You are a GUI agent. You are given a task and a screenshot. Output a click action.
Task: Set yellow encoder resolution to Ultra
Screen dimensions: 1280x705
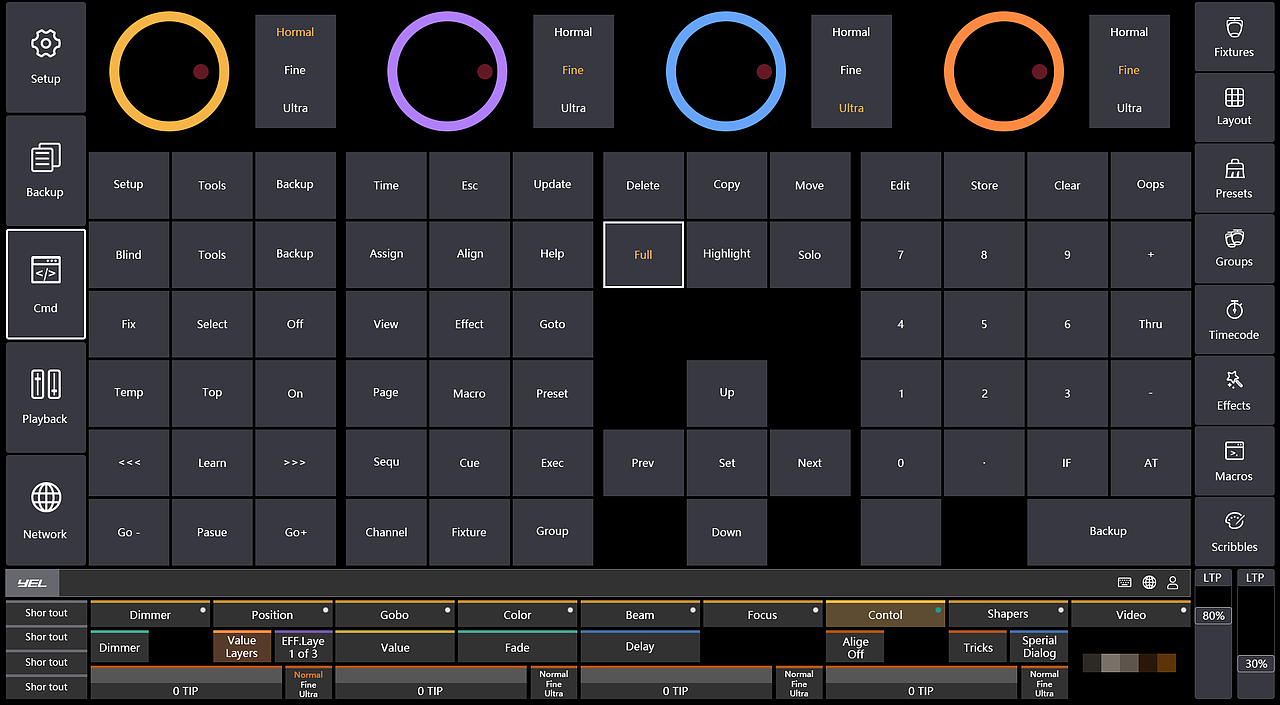[x=295, y=108]
